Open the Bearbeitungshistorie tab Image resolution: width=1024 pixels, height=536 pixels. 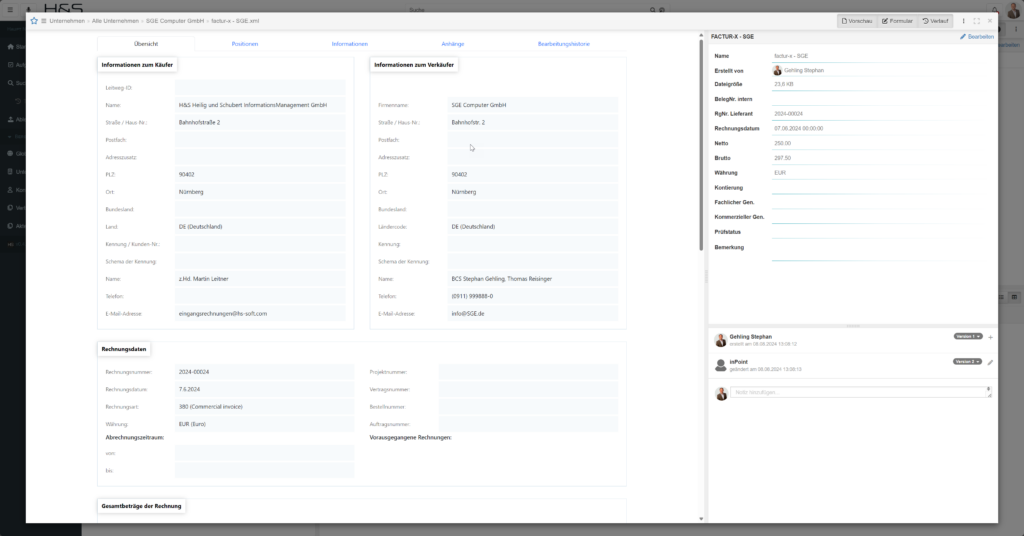pyautogui.click(x=564, y=44)
